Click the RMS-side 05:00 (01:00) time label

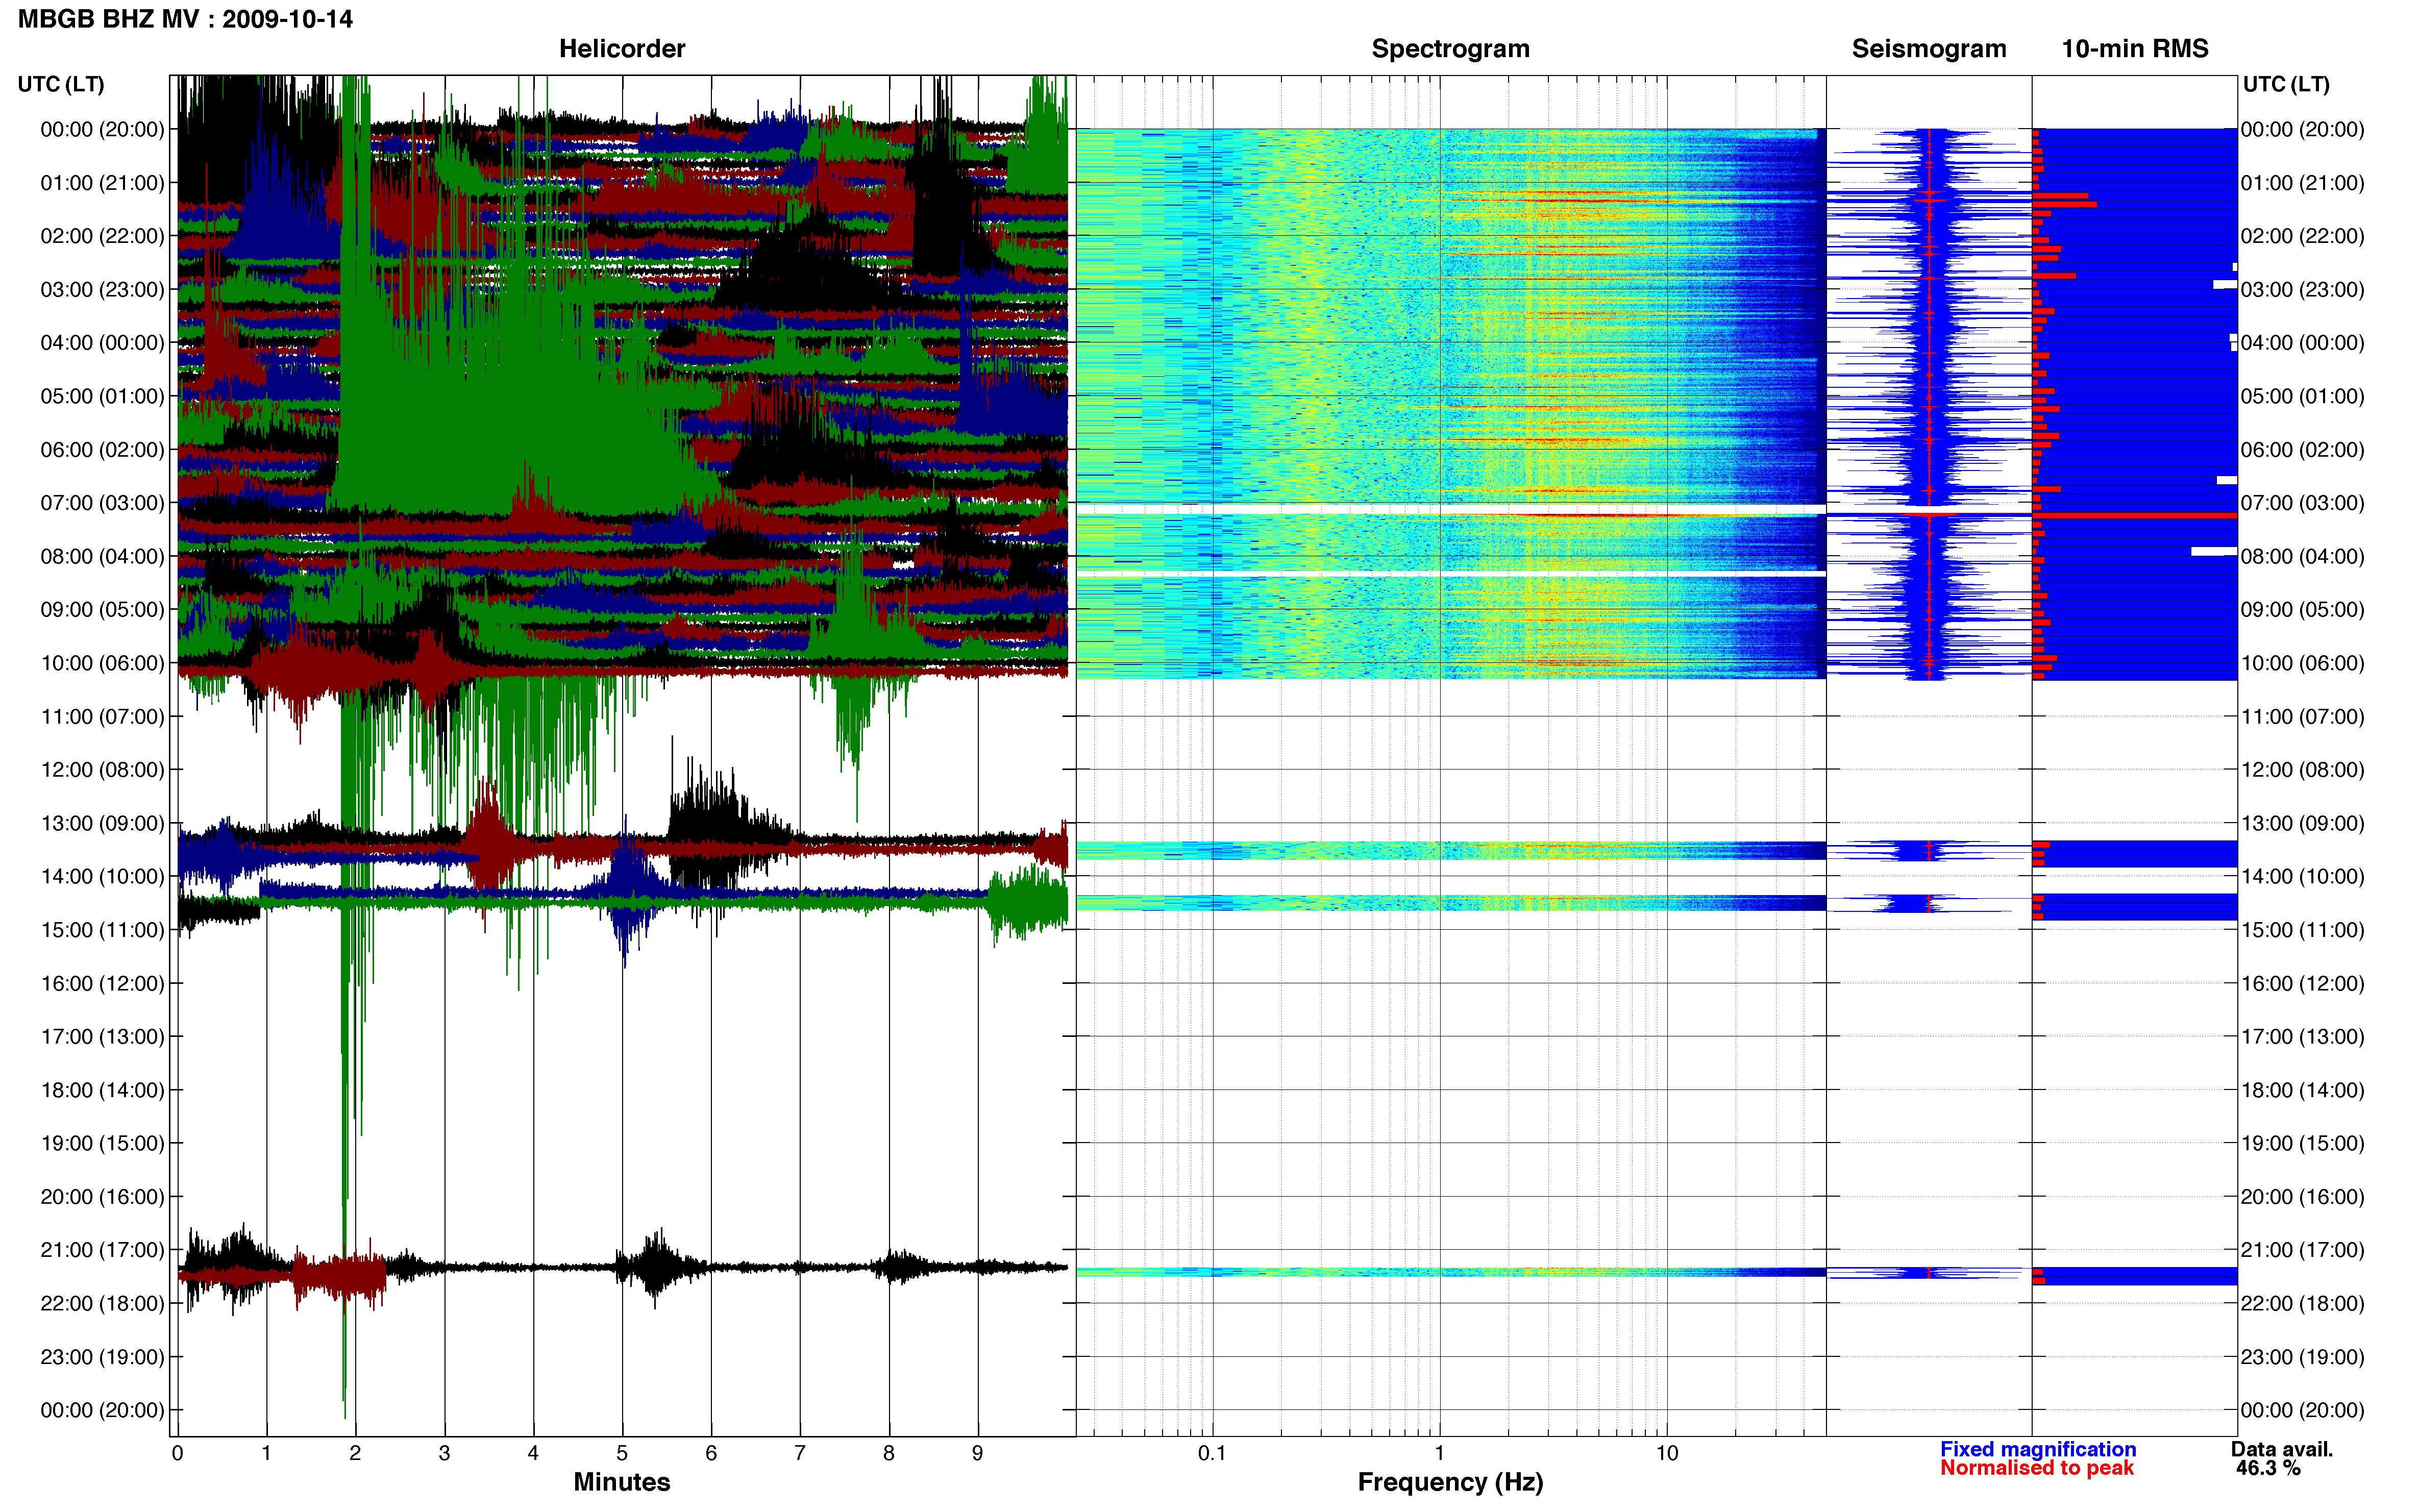coord(2303,396)
